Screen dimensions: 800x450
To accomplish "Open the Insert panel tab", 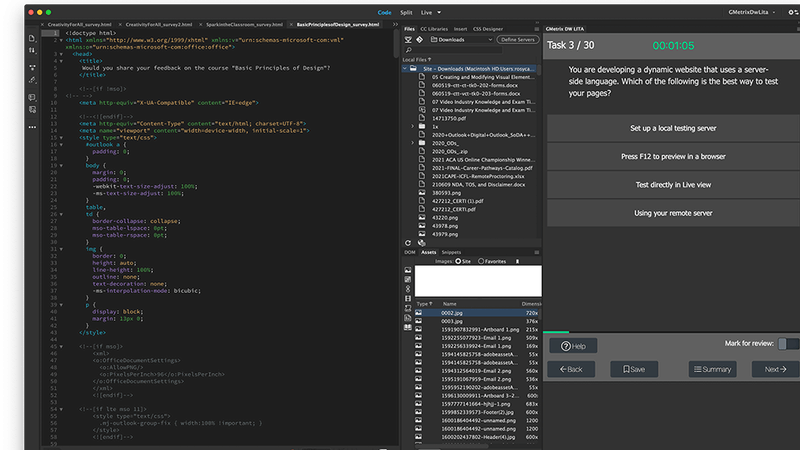I will pos(460,29).
